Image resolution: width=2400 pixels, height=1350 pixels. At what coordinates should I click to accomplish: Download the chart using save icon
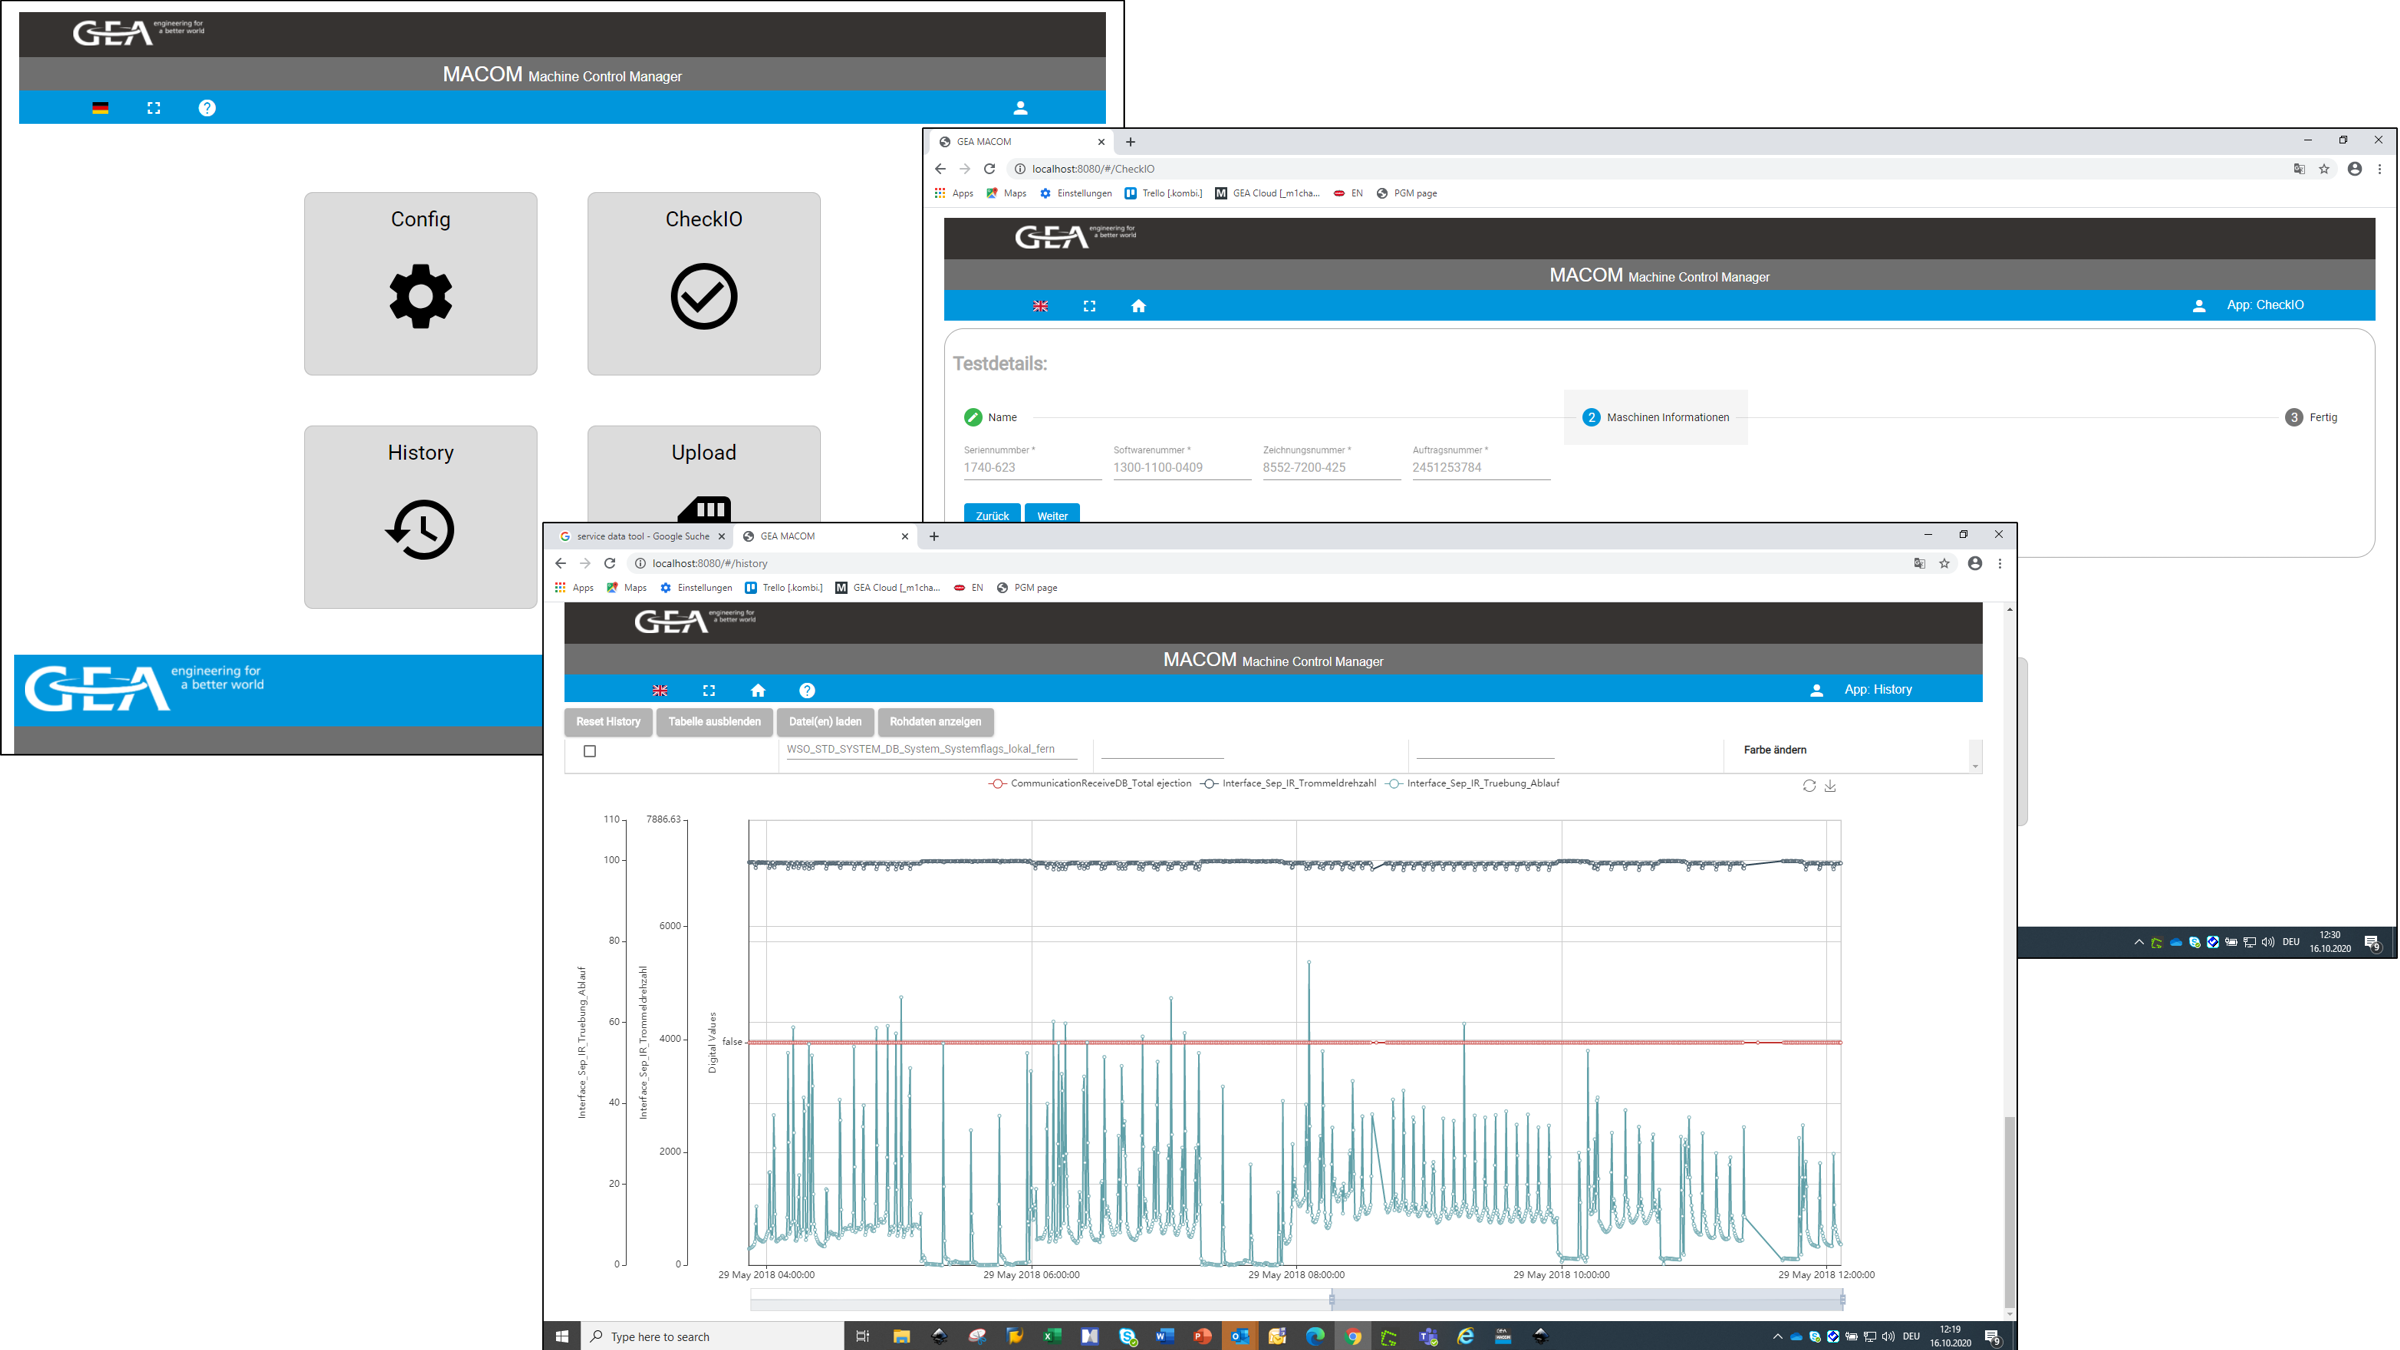coord(1830,786)
